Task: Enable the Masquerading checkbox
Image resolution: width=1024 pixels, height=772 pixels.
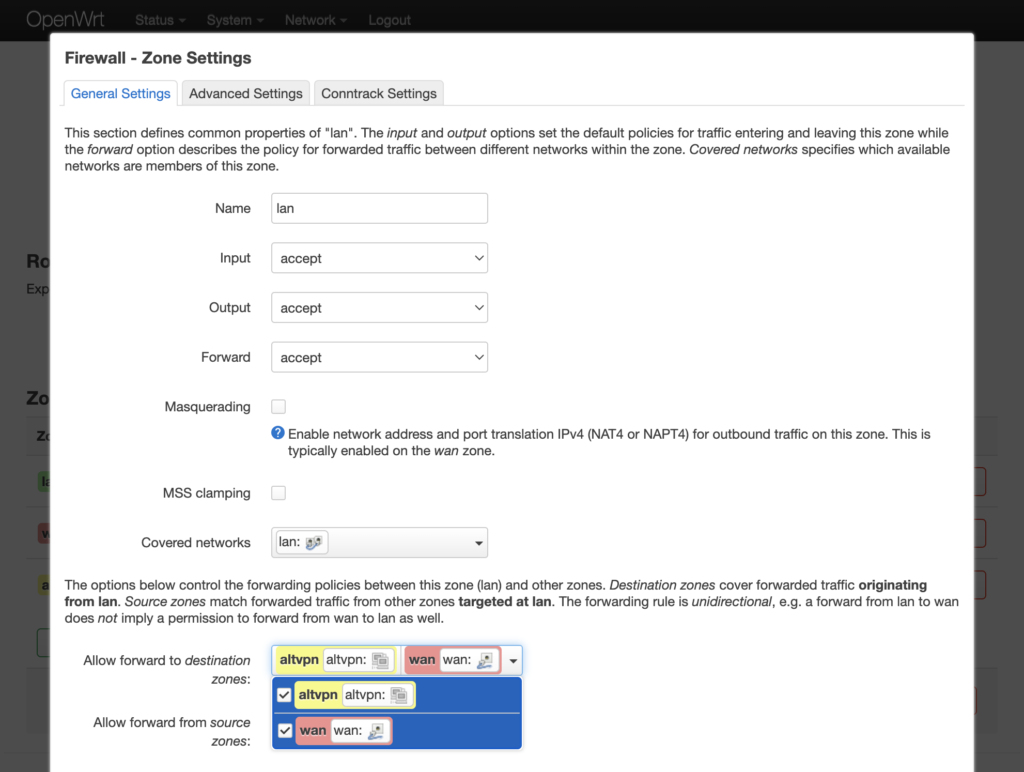Action: click(x=279, y=407)
